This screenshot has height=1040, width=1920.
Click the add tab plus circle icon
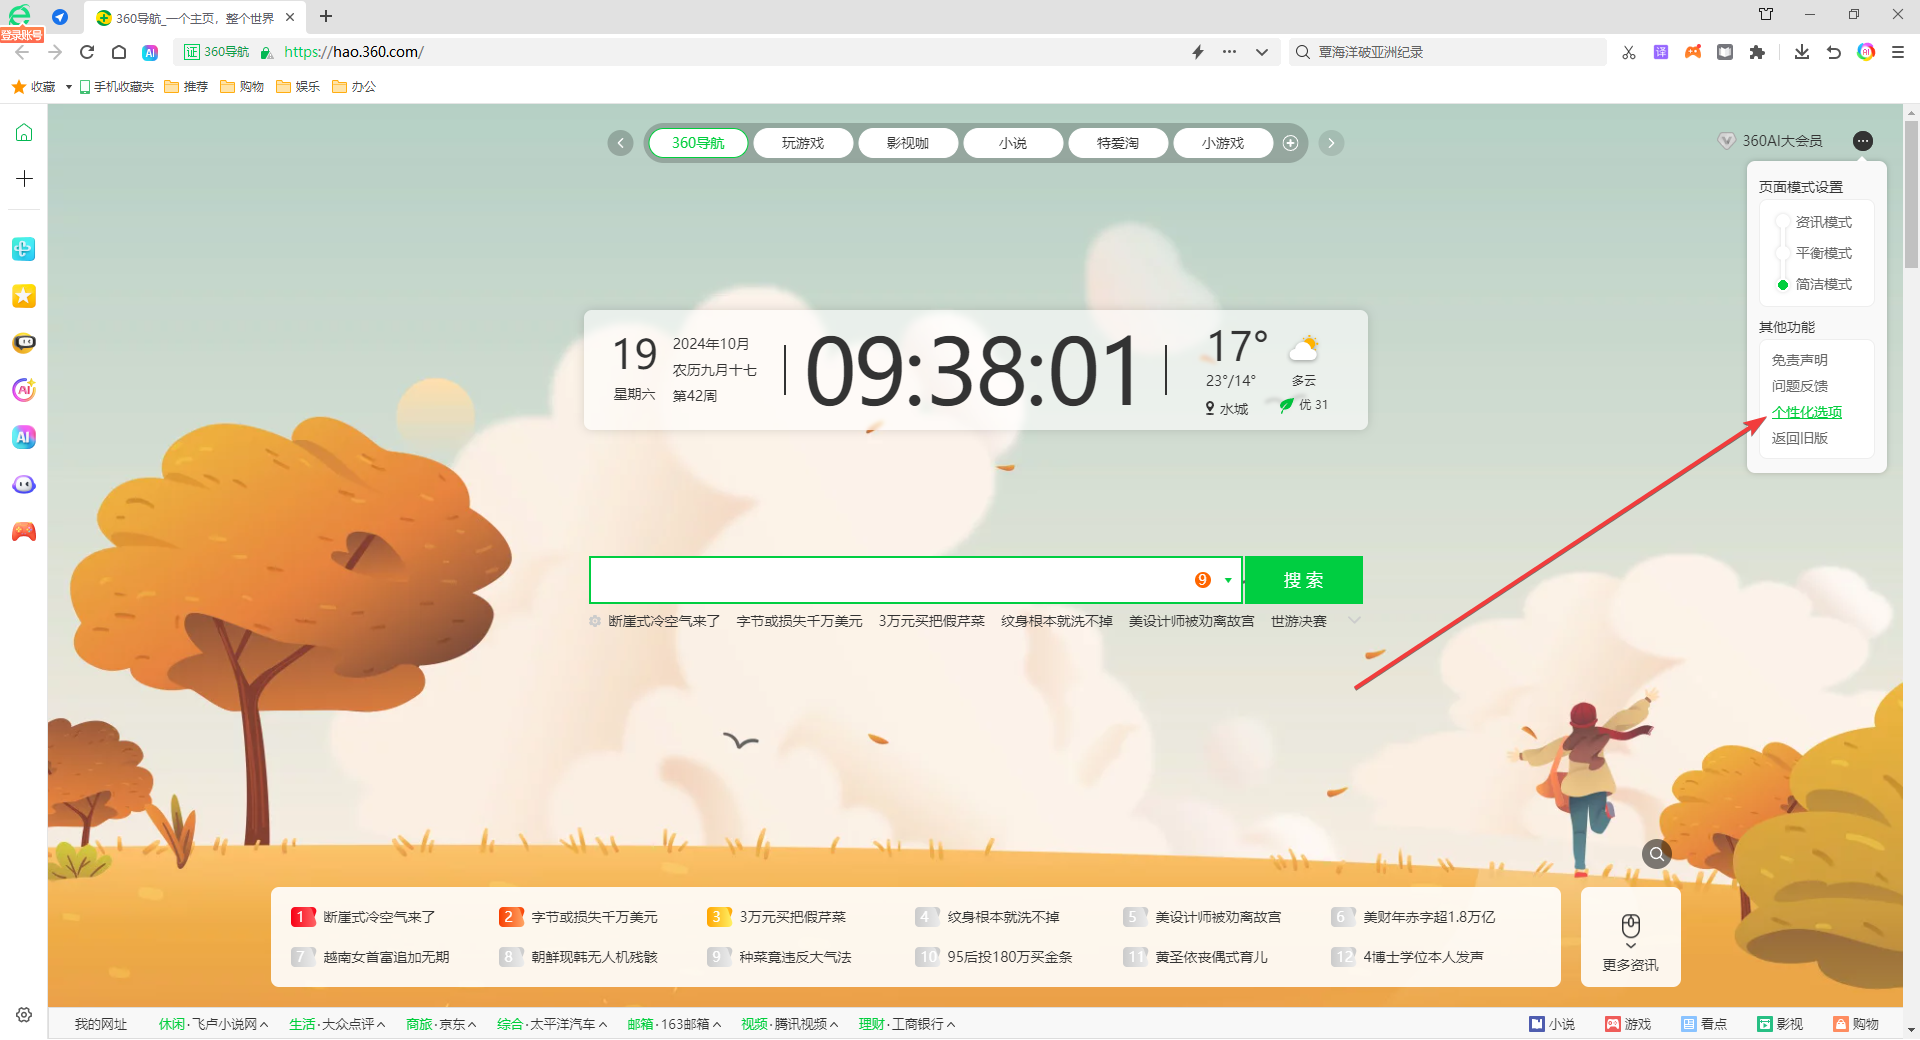[1290, 143]
